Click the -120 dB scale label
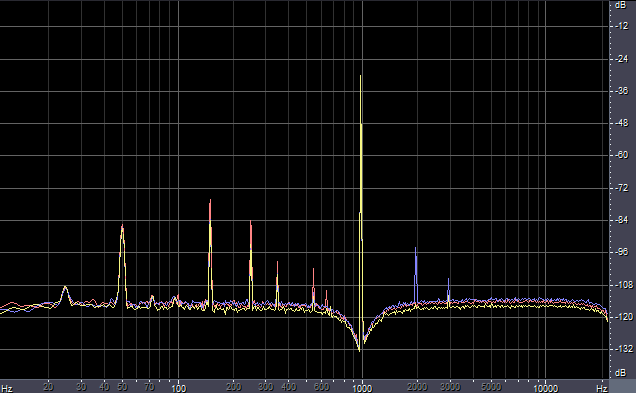The image size is (636, 393). click(623, 317)
